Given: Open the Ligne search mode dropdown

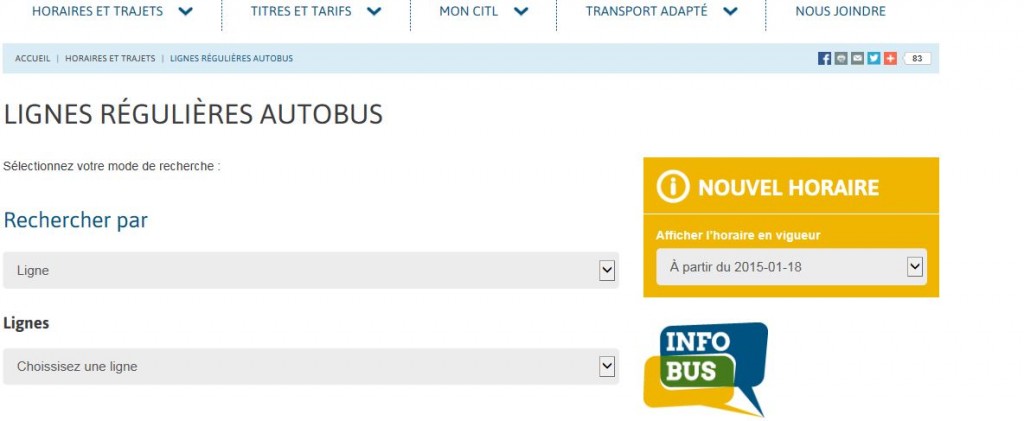Looking at the screenshot, I should pyautogui.click(x=311, y=270).
